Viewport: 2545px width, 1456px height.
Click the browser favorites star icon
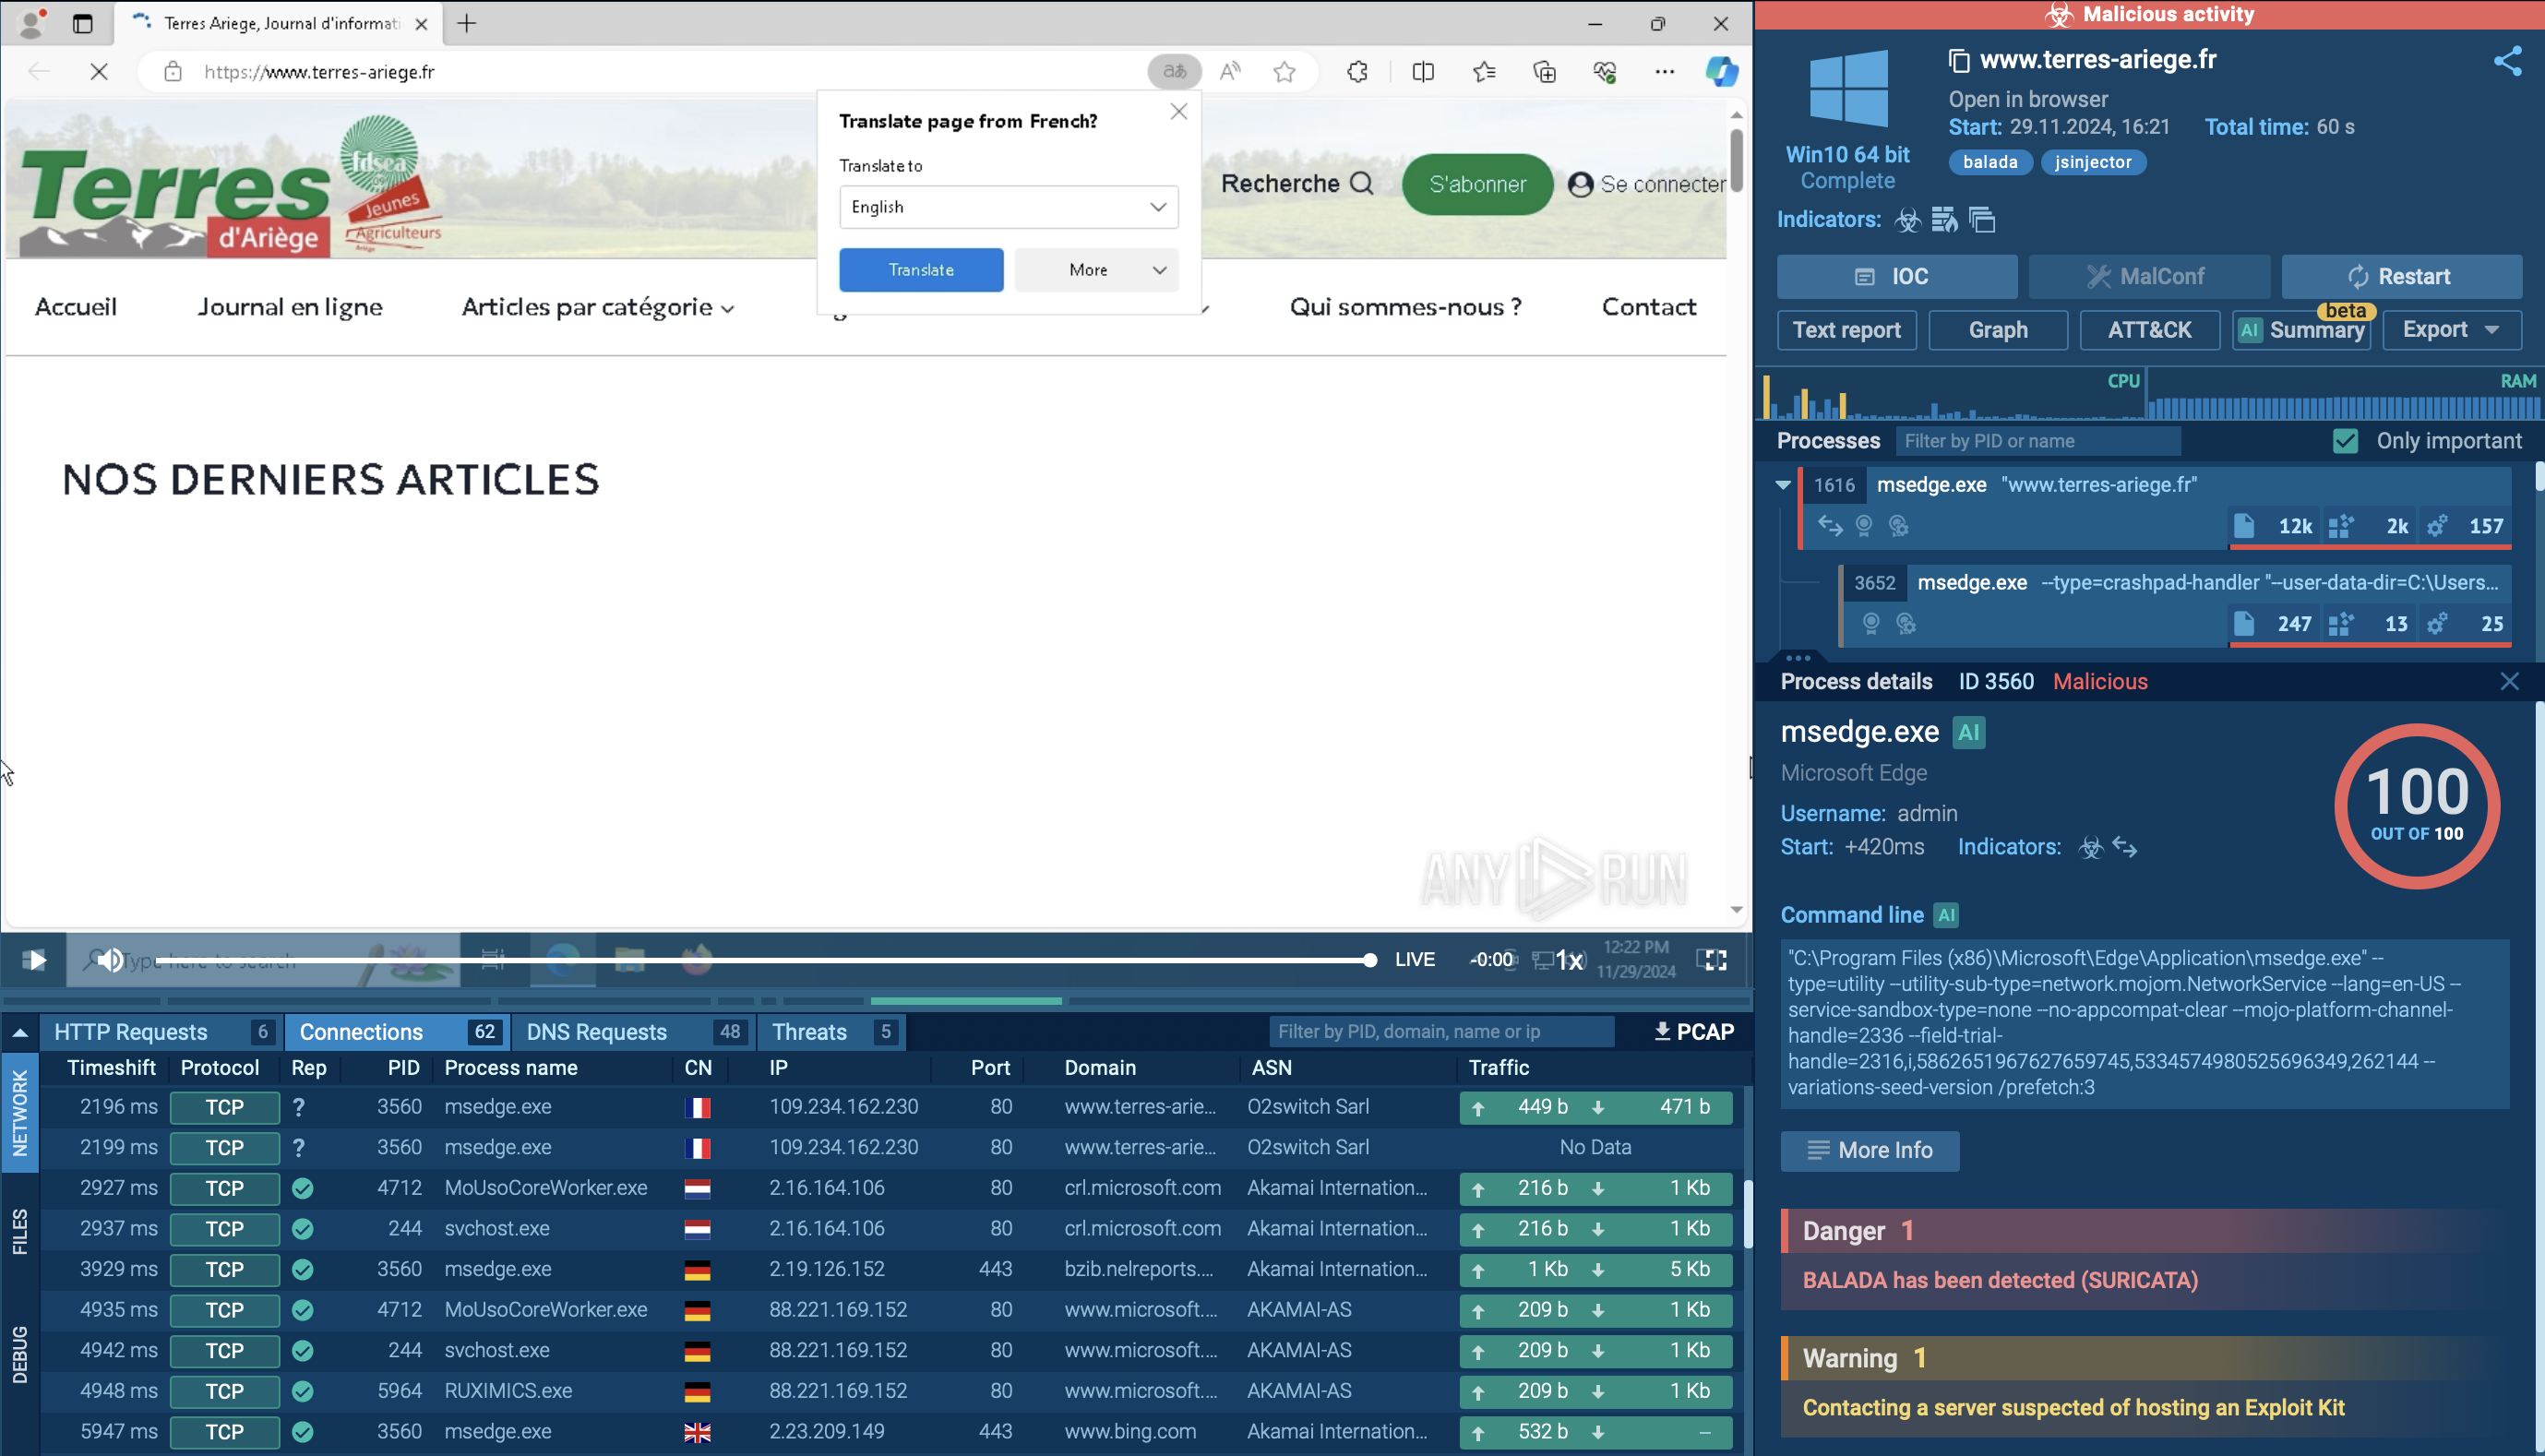tap(1285, 72)
